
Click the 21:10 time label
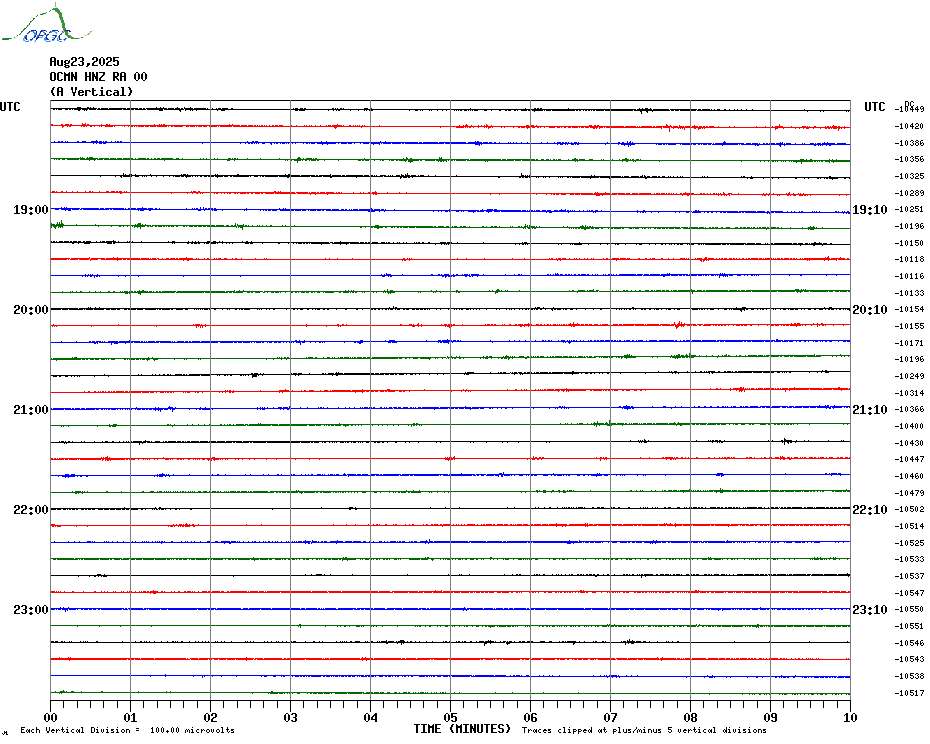(870, 410)
